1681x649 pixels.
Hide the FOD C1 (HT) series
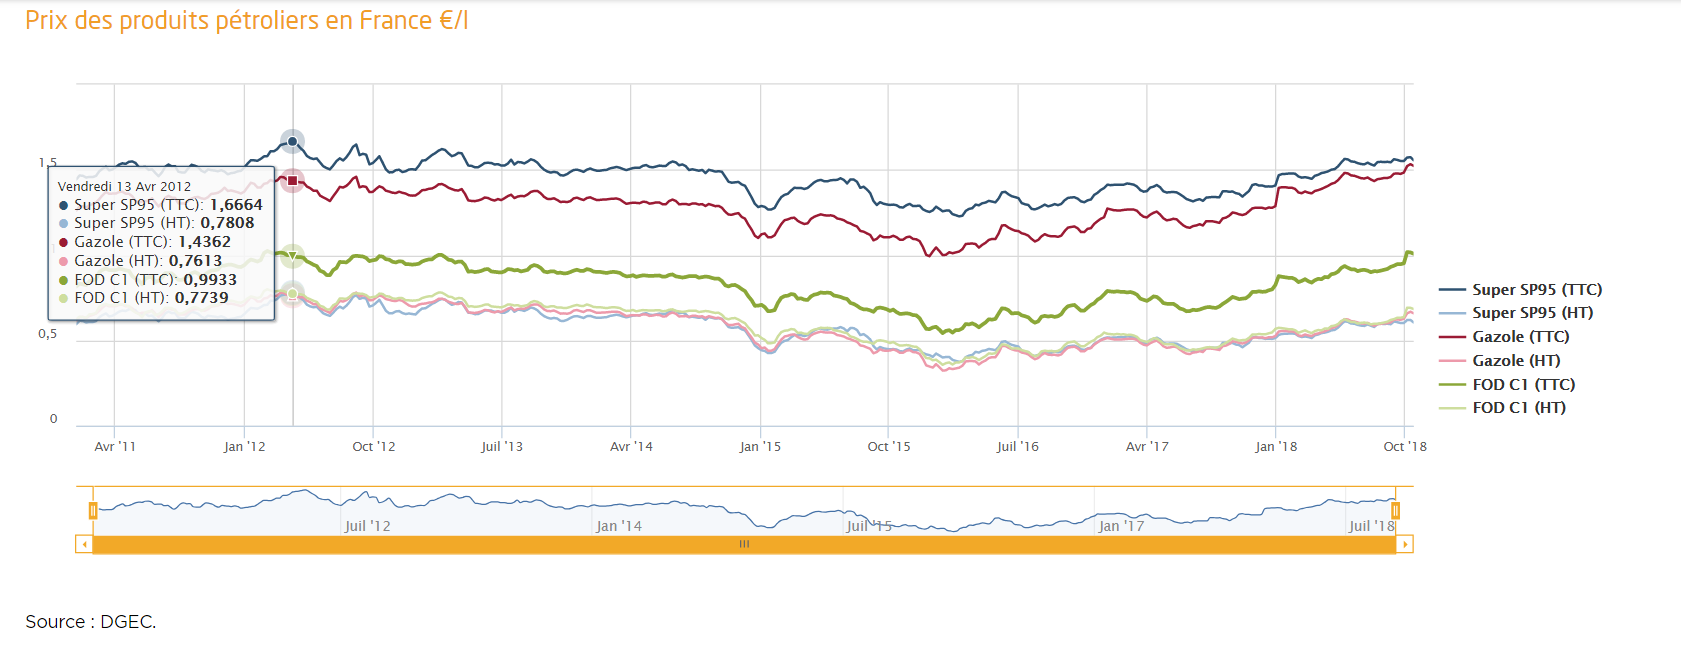click(x=1519, y=408)
